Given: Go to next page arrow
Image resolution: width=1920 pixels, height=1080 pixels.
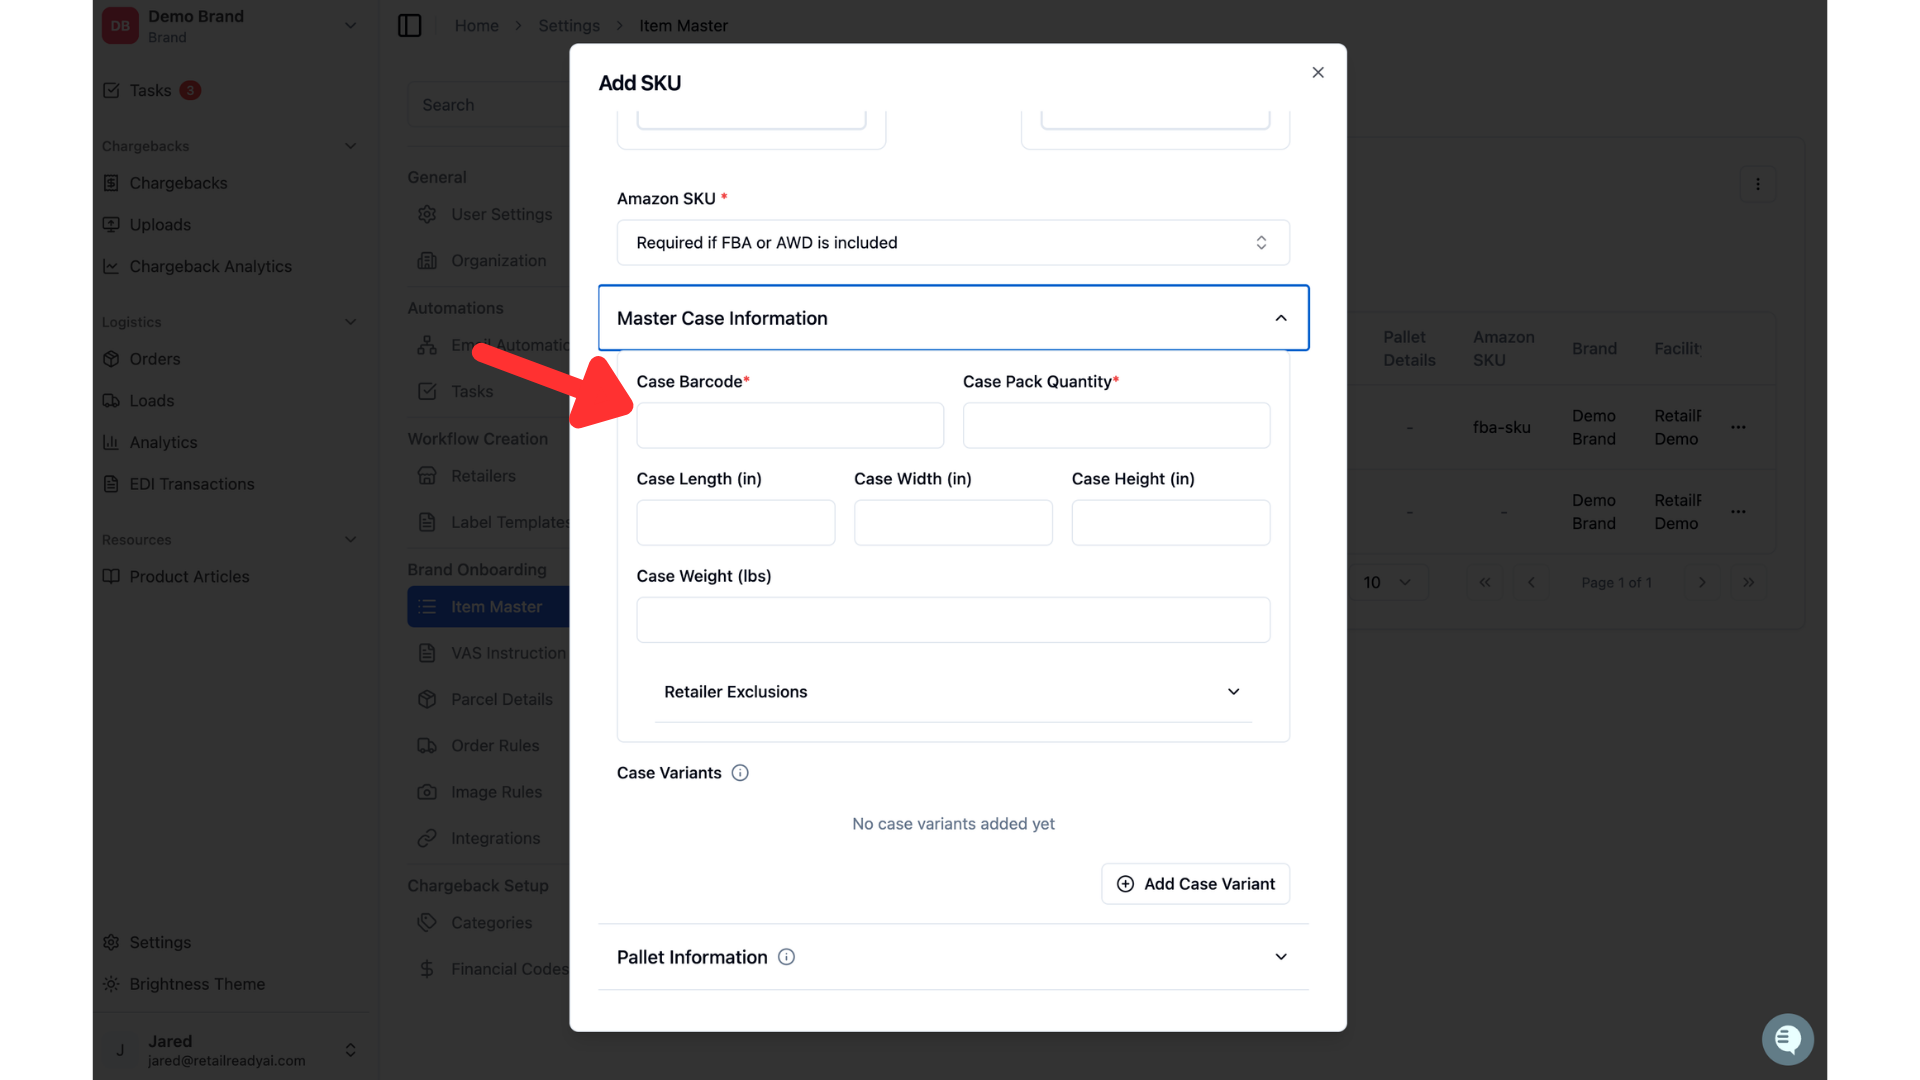Looking at the screenshot, I should [1702, 582].
